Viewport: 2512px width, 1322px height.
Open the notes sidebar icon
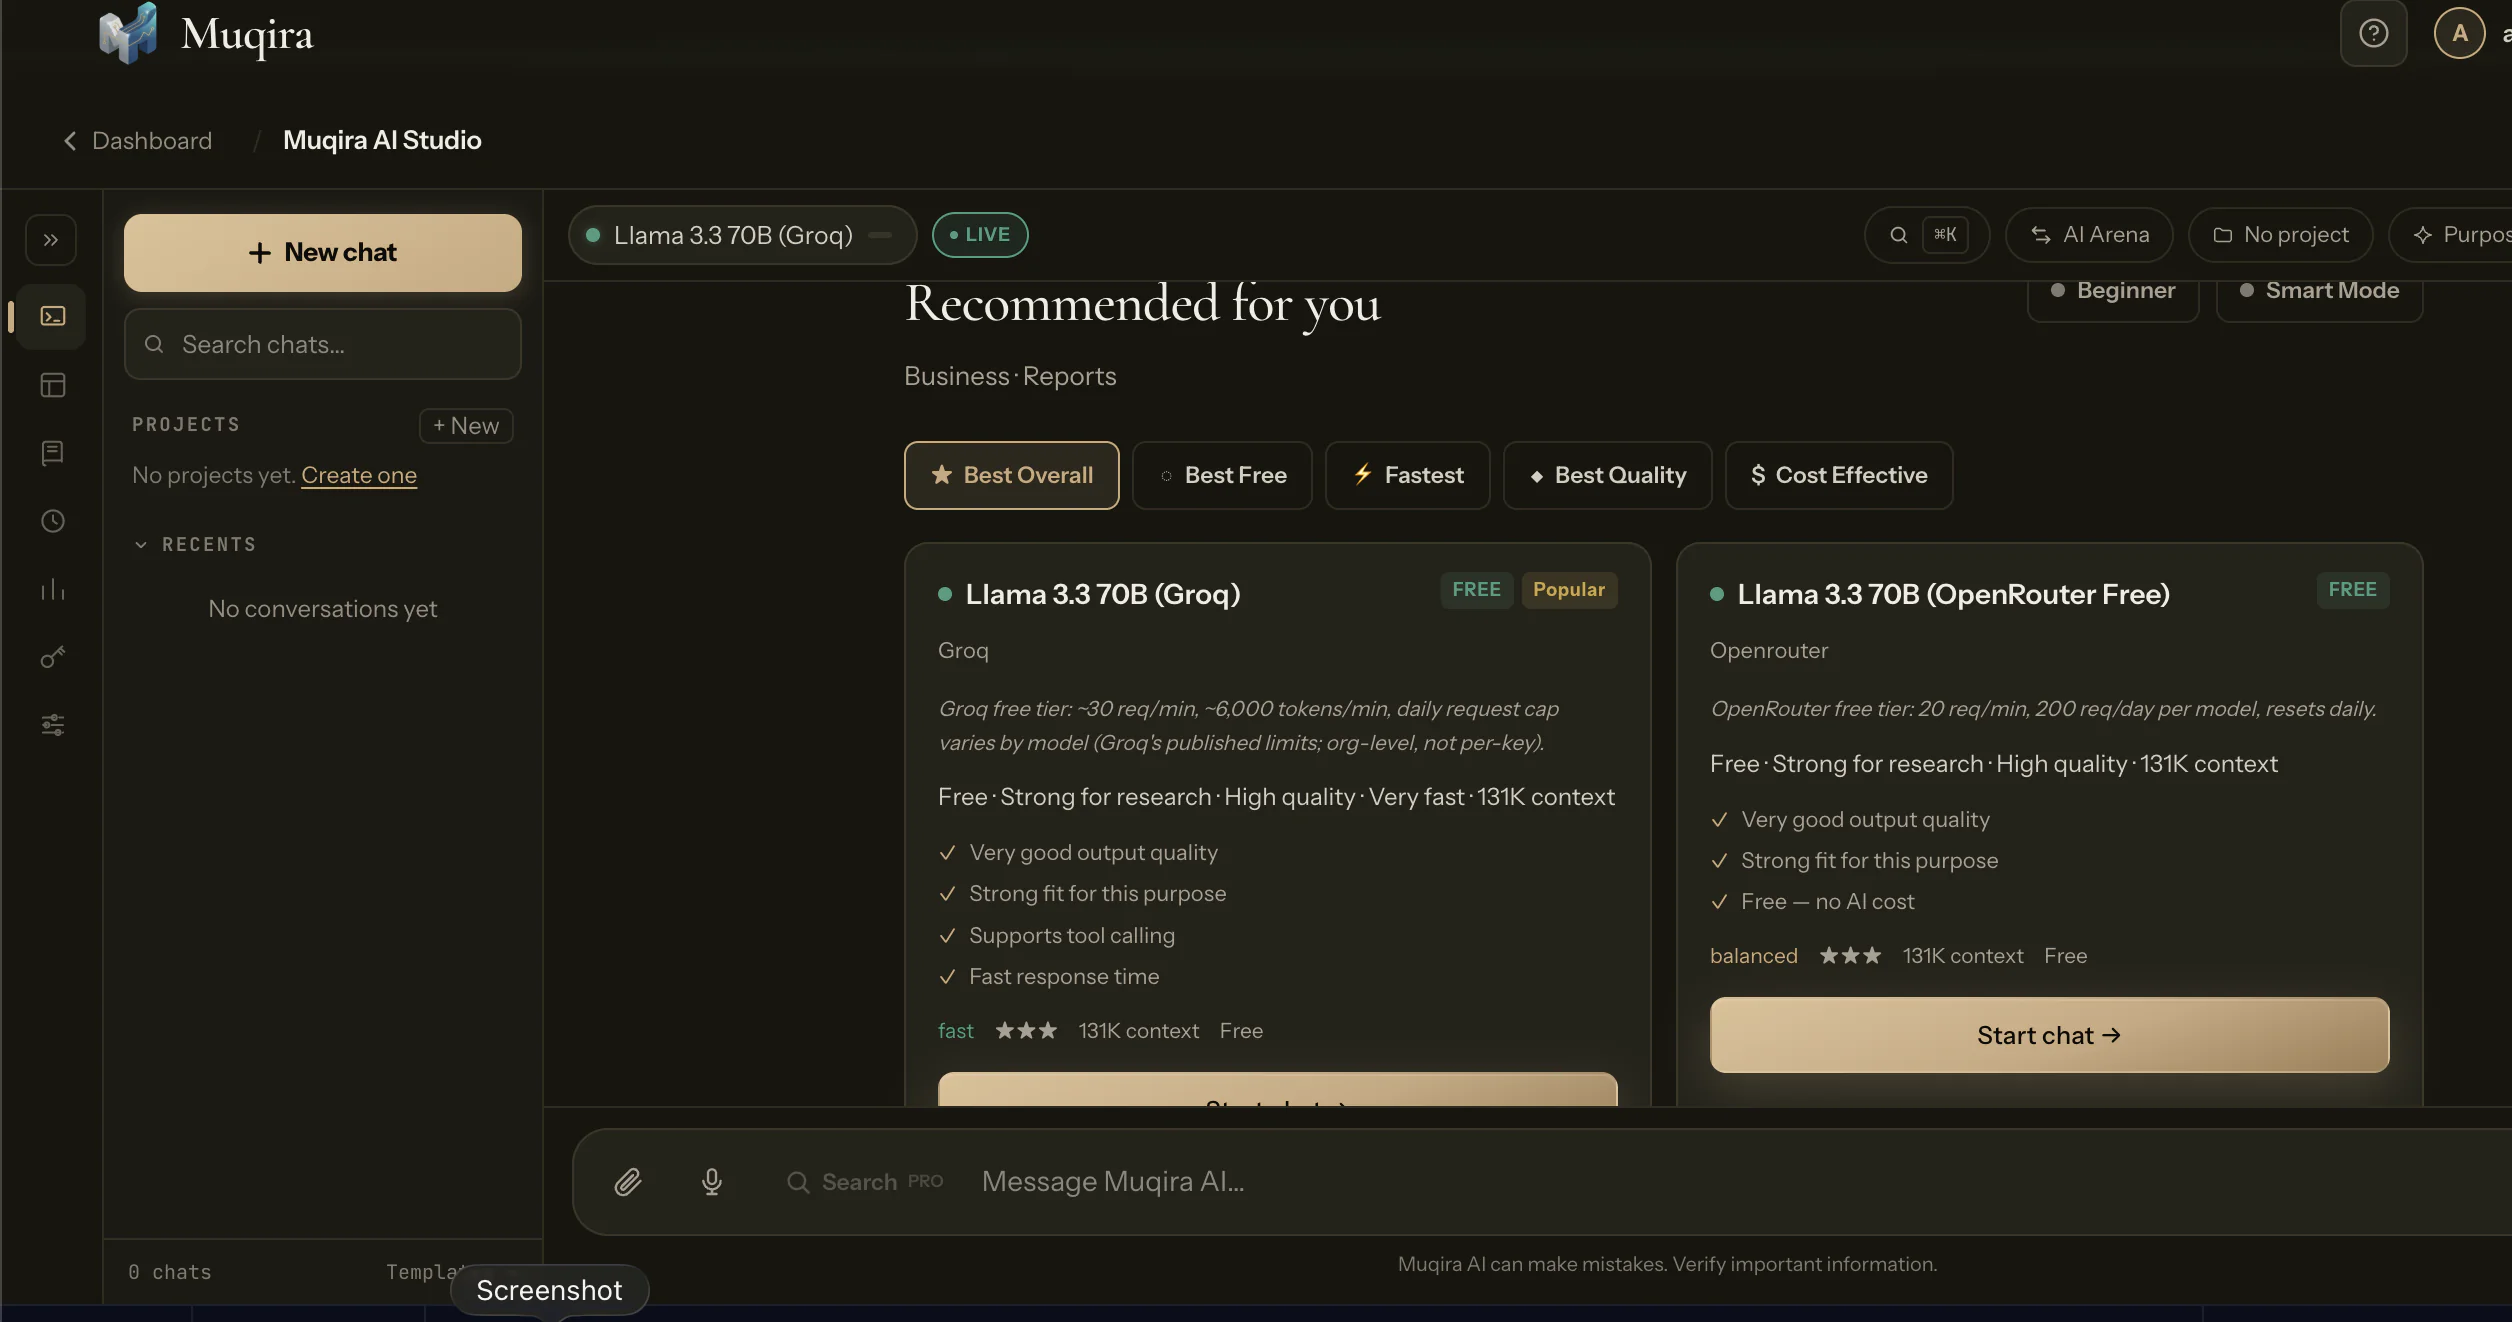(x=52, y=453)
